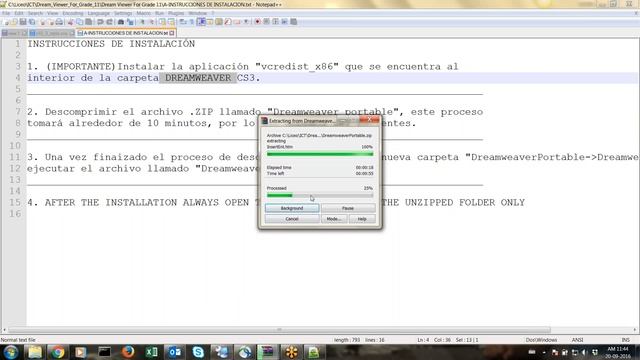
Task: Click the Save toolbar icon
Action: click(x=23, y=22)
